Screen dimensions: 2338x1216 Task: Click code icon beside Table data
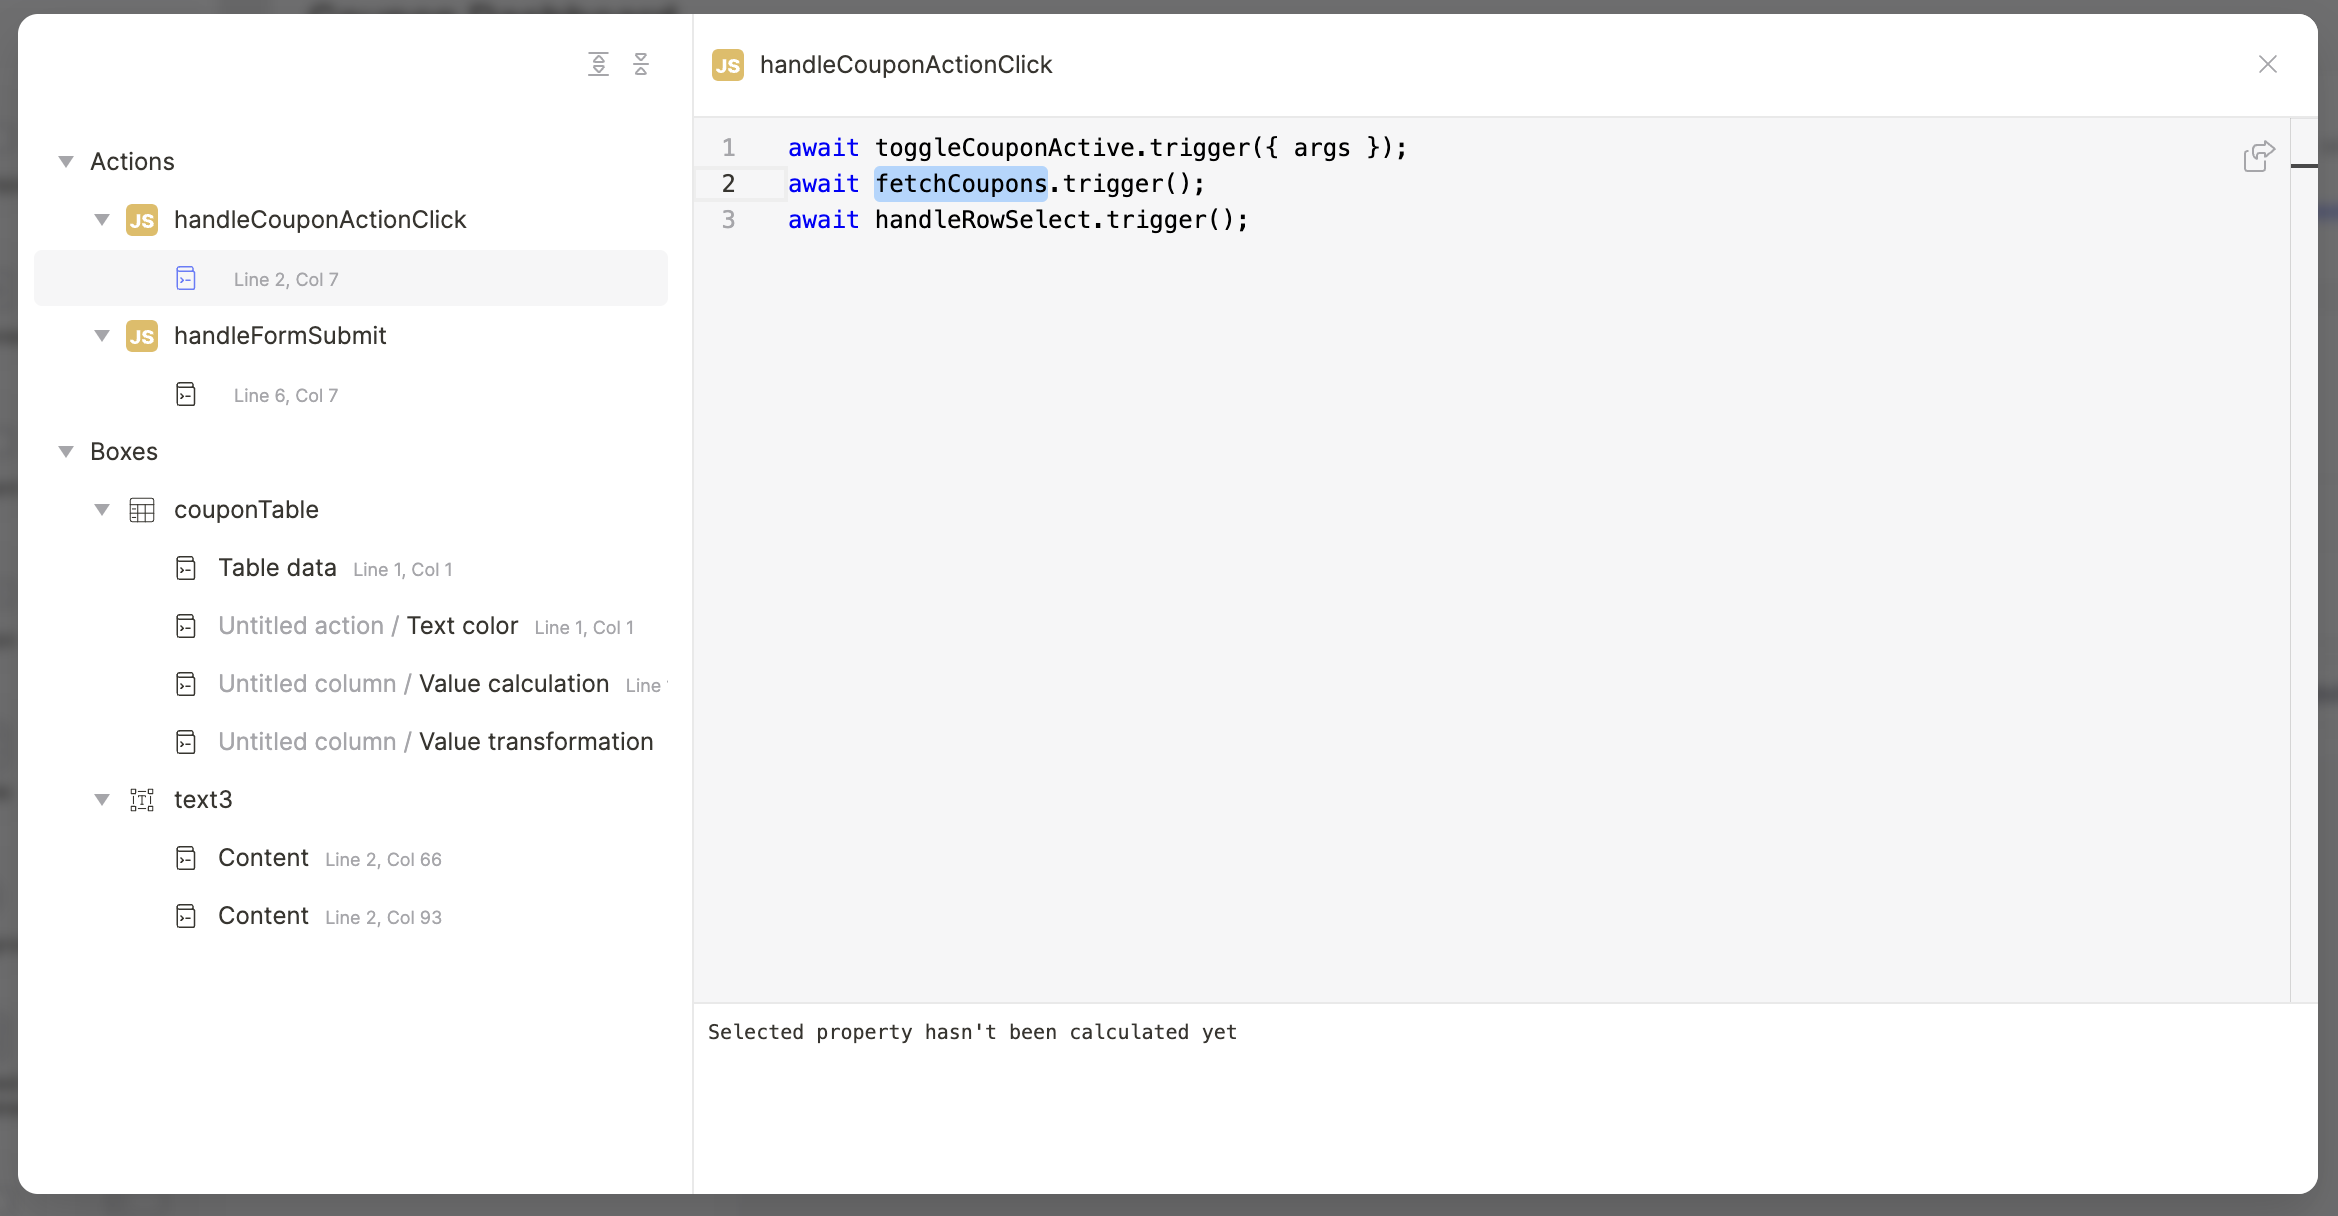pos(186,568)
